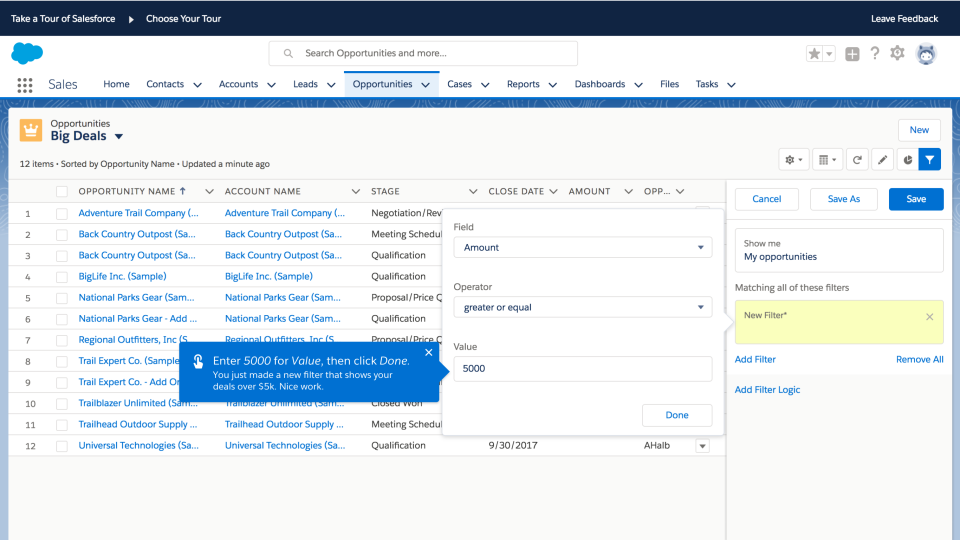
Task: Click the Done button
Action: click(x=677, y=415)
